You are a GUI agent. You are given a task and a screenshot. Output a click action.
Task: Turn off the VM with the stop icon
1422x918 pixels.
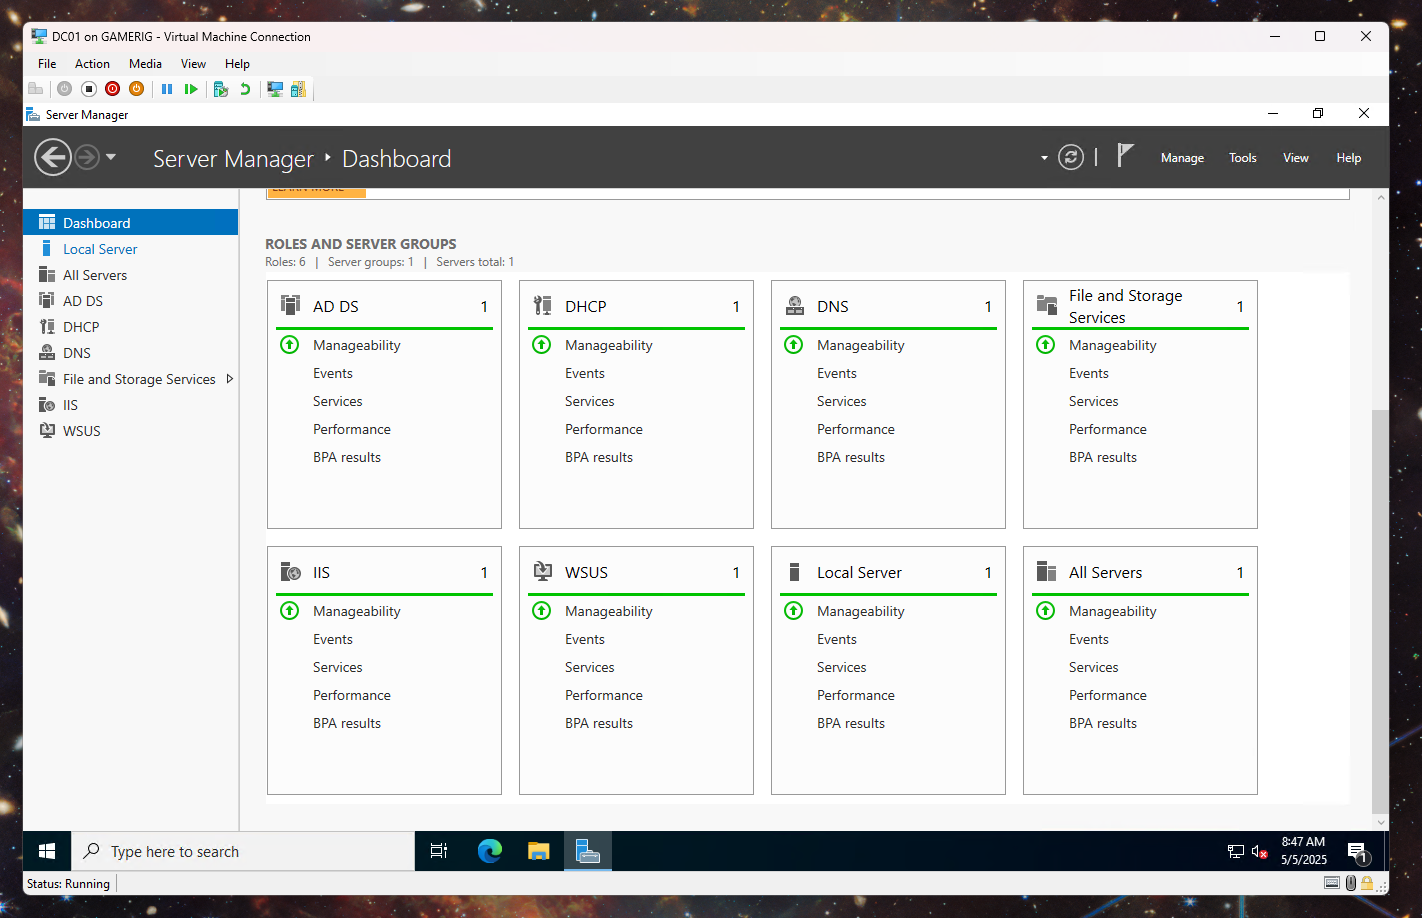click(x=88, y=89)
